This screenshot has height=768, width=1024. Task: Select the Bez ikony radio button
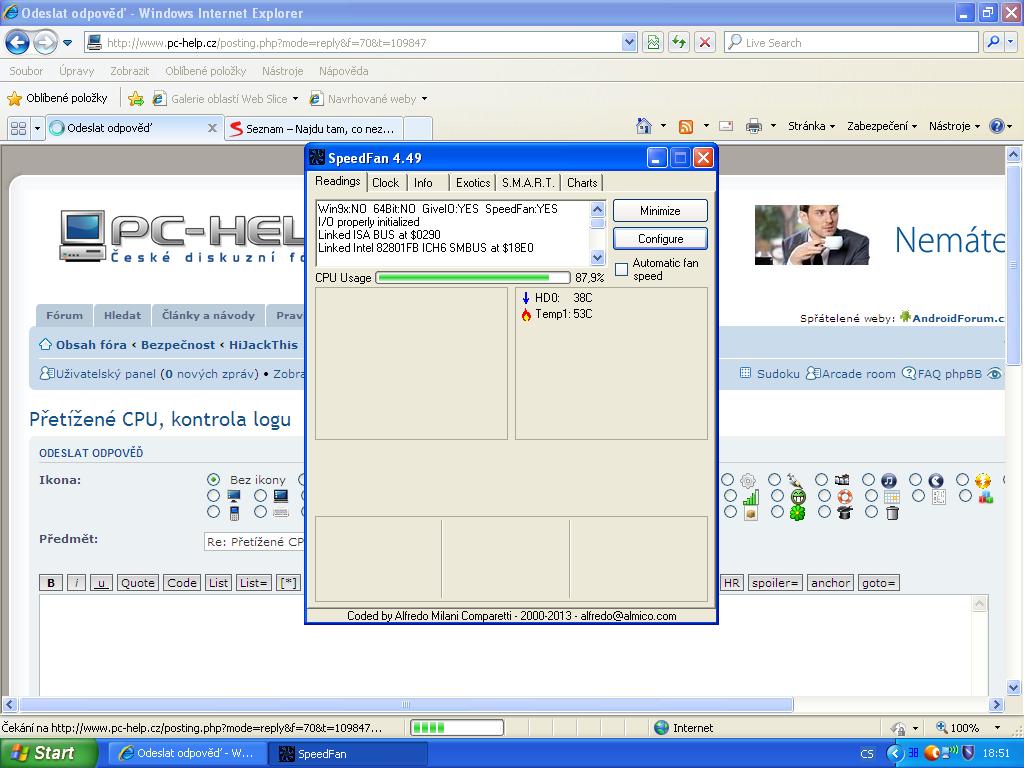(x=213, y=479)
